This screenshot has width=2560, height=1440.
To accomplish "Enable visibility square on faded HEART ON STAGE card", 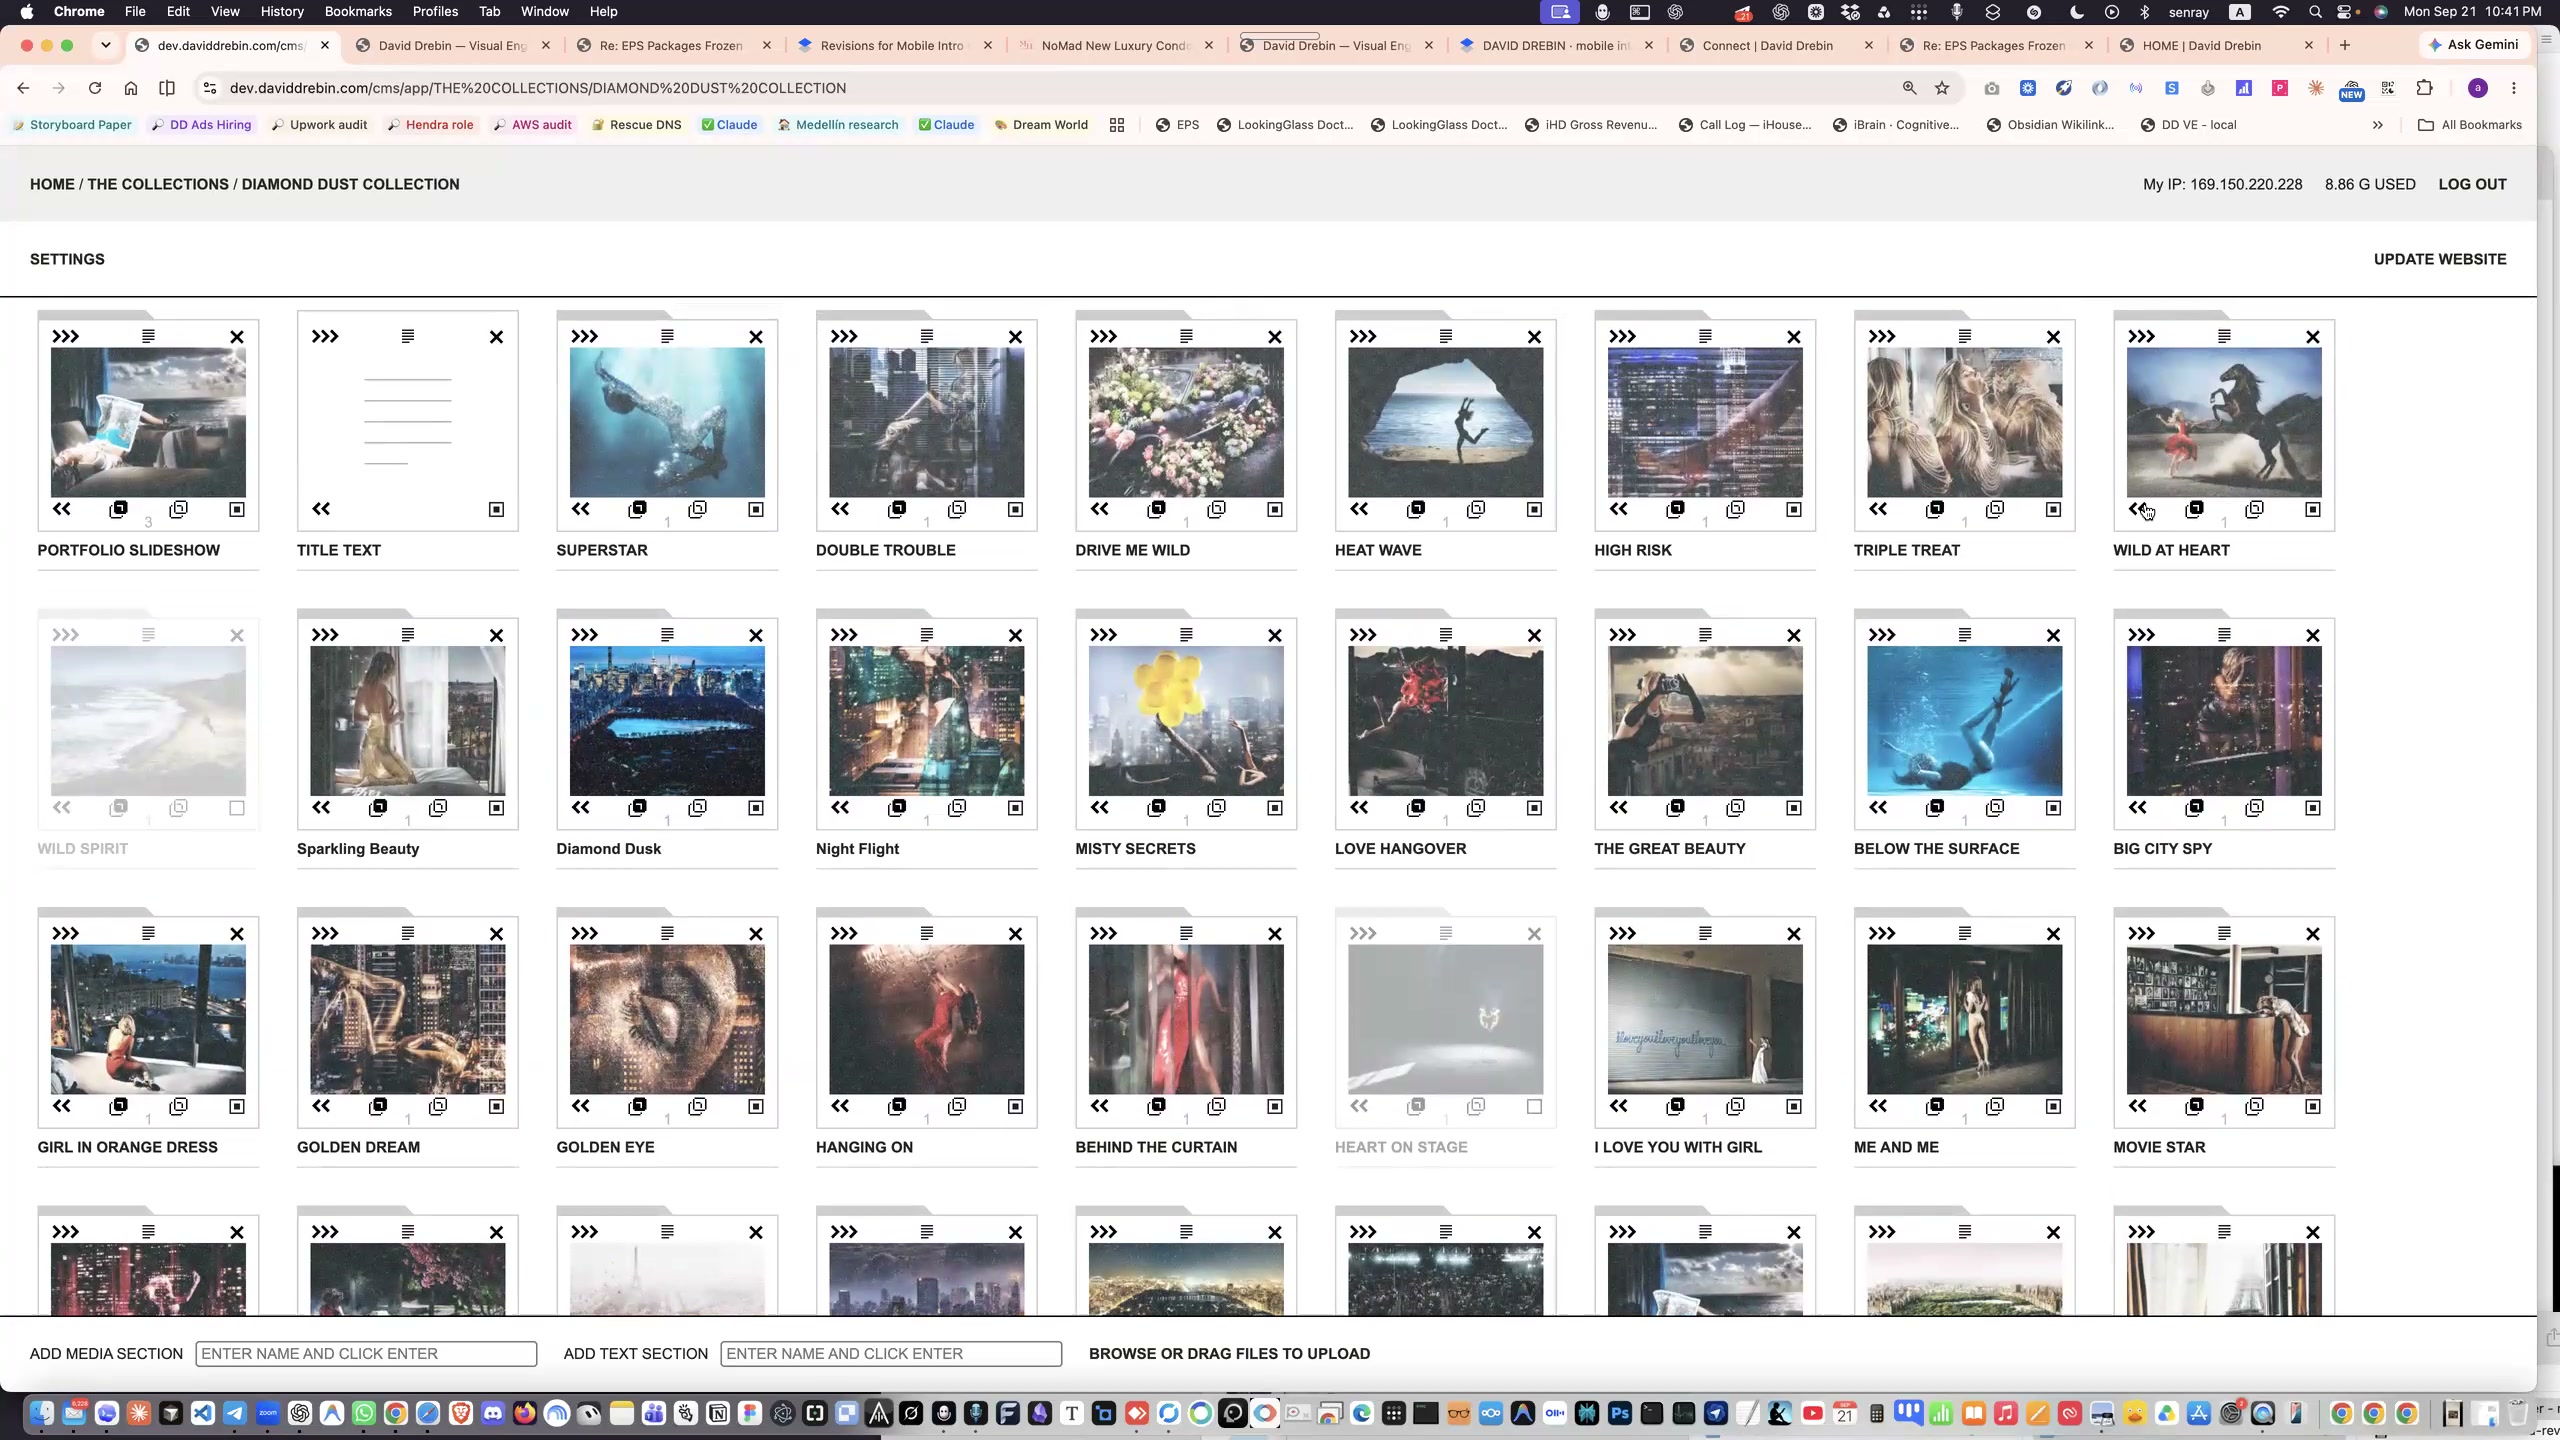I will [1534, 1106].
